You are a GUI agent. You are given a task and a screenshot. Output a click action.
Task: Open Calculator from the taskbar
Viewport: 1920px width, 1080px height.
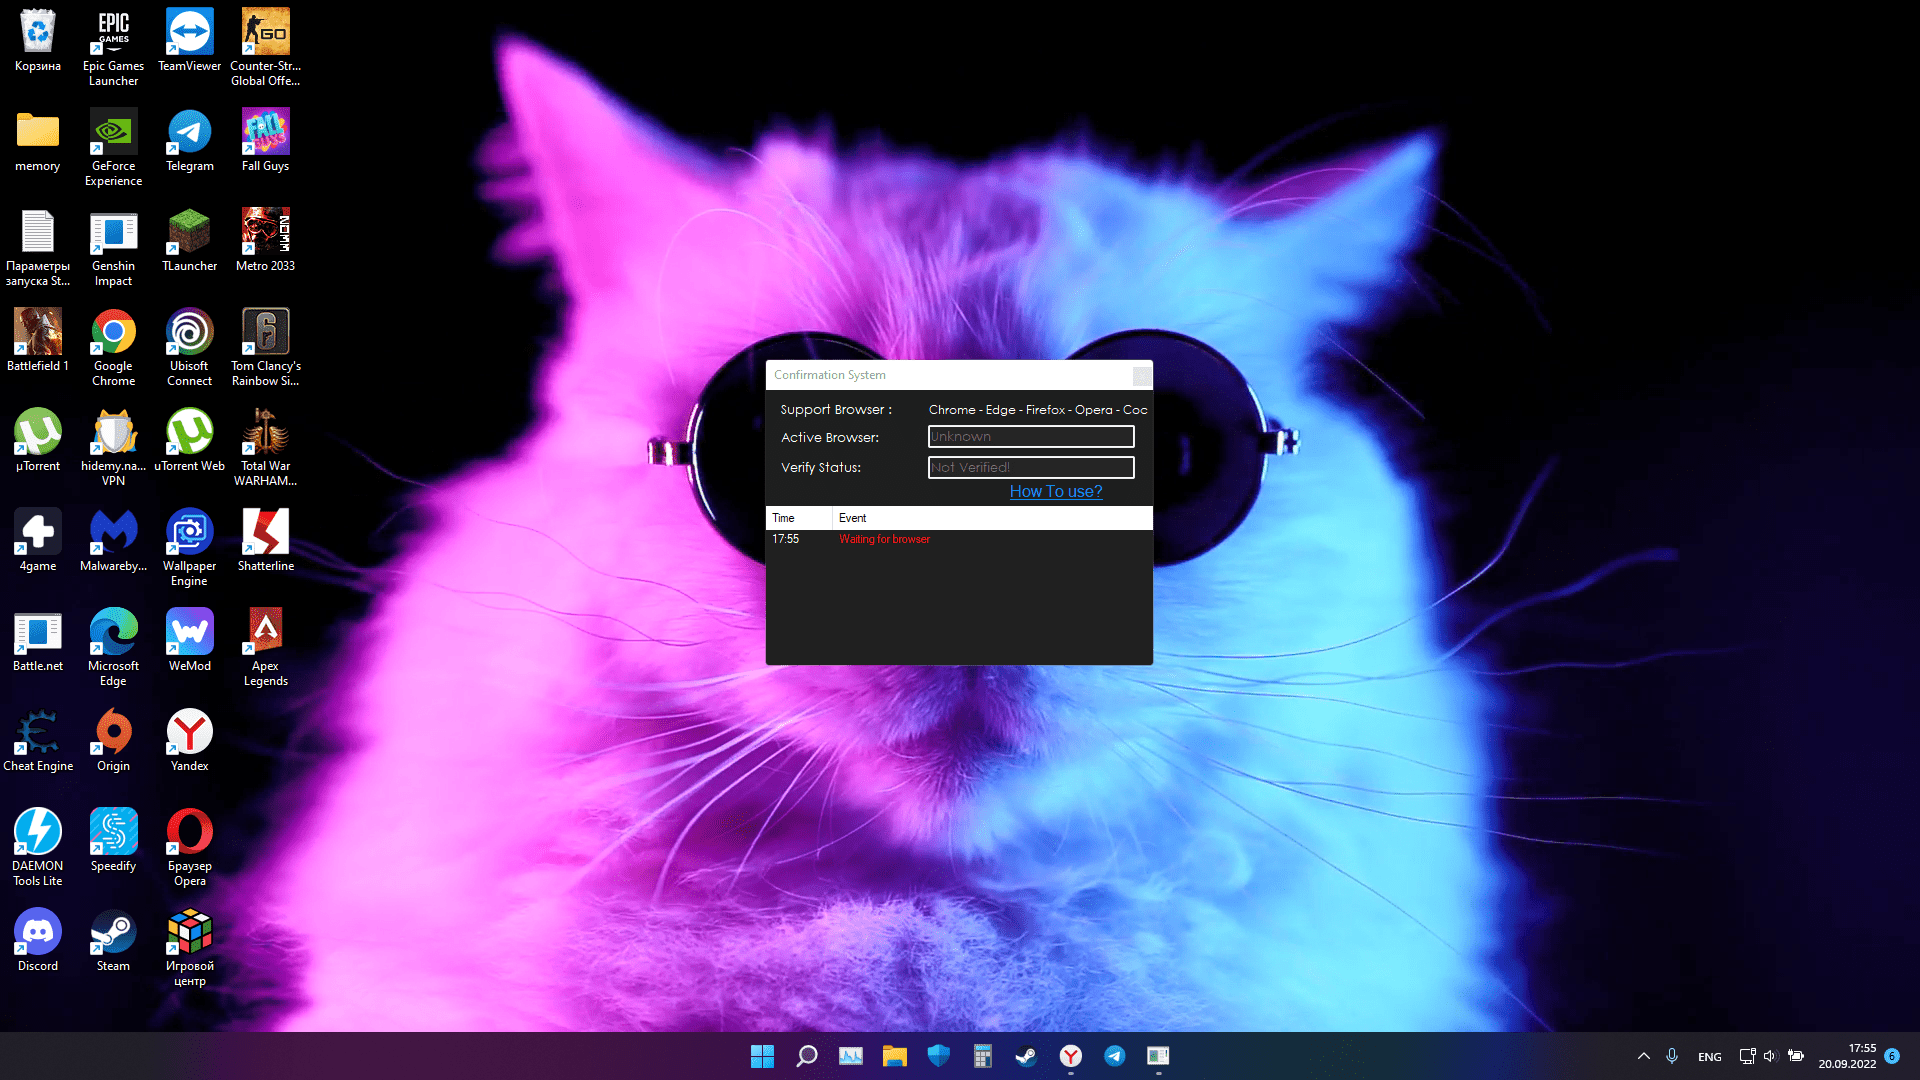tap(982, 1056)
